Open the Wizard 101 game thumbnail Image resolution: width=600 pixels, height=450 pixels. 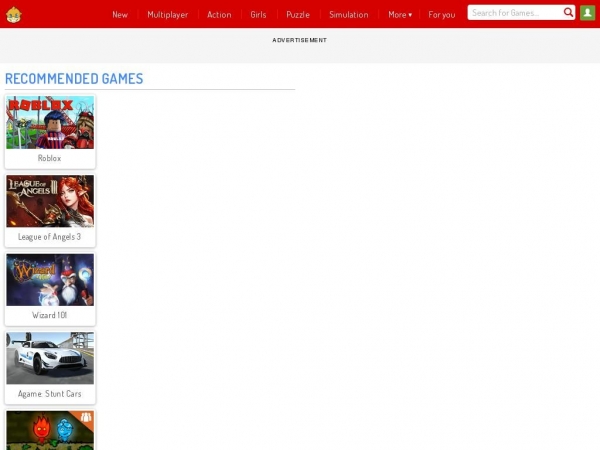pos(50,280)
